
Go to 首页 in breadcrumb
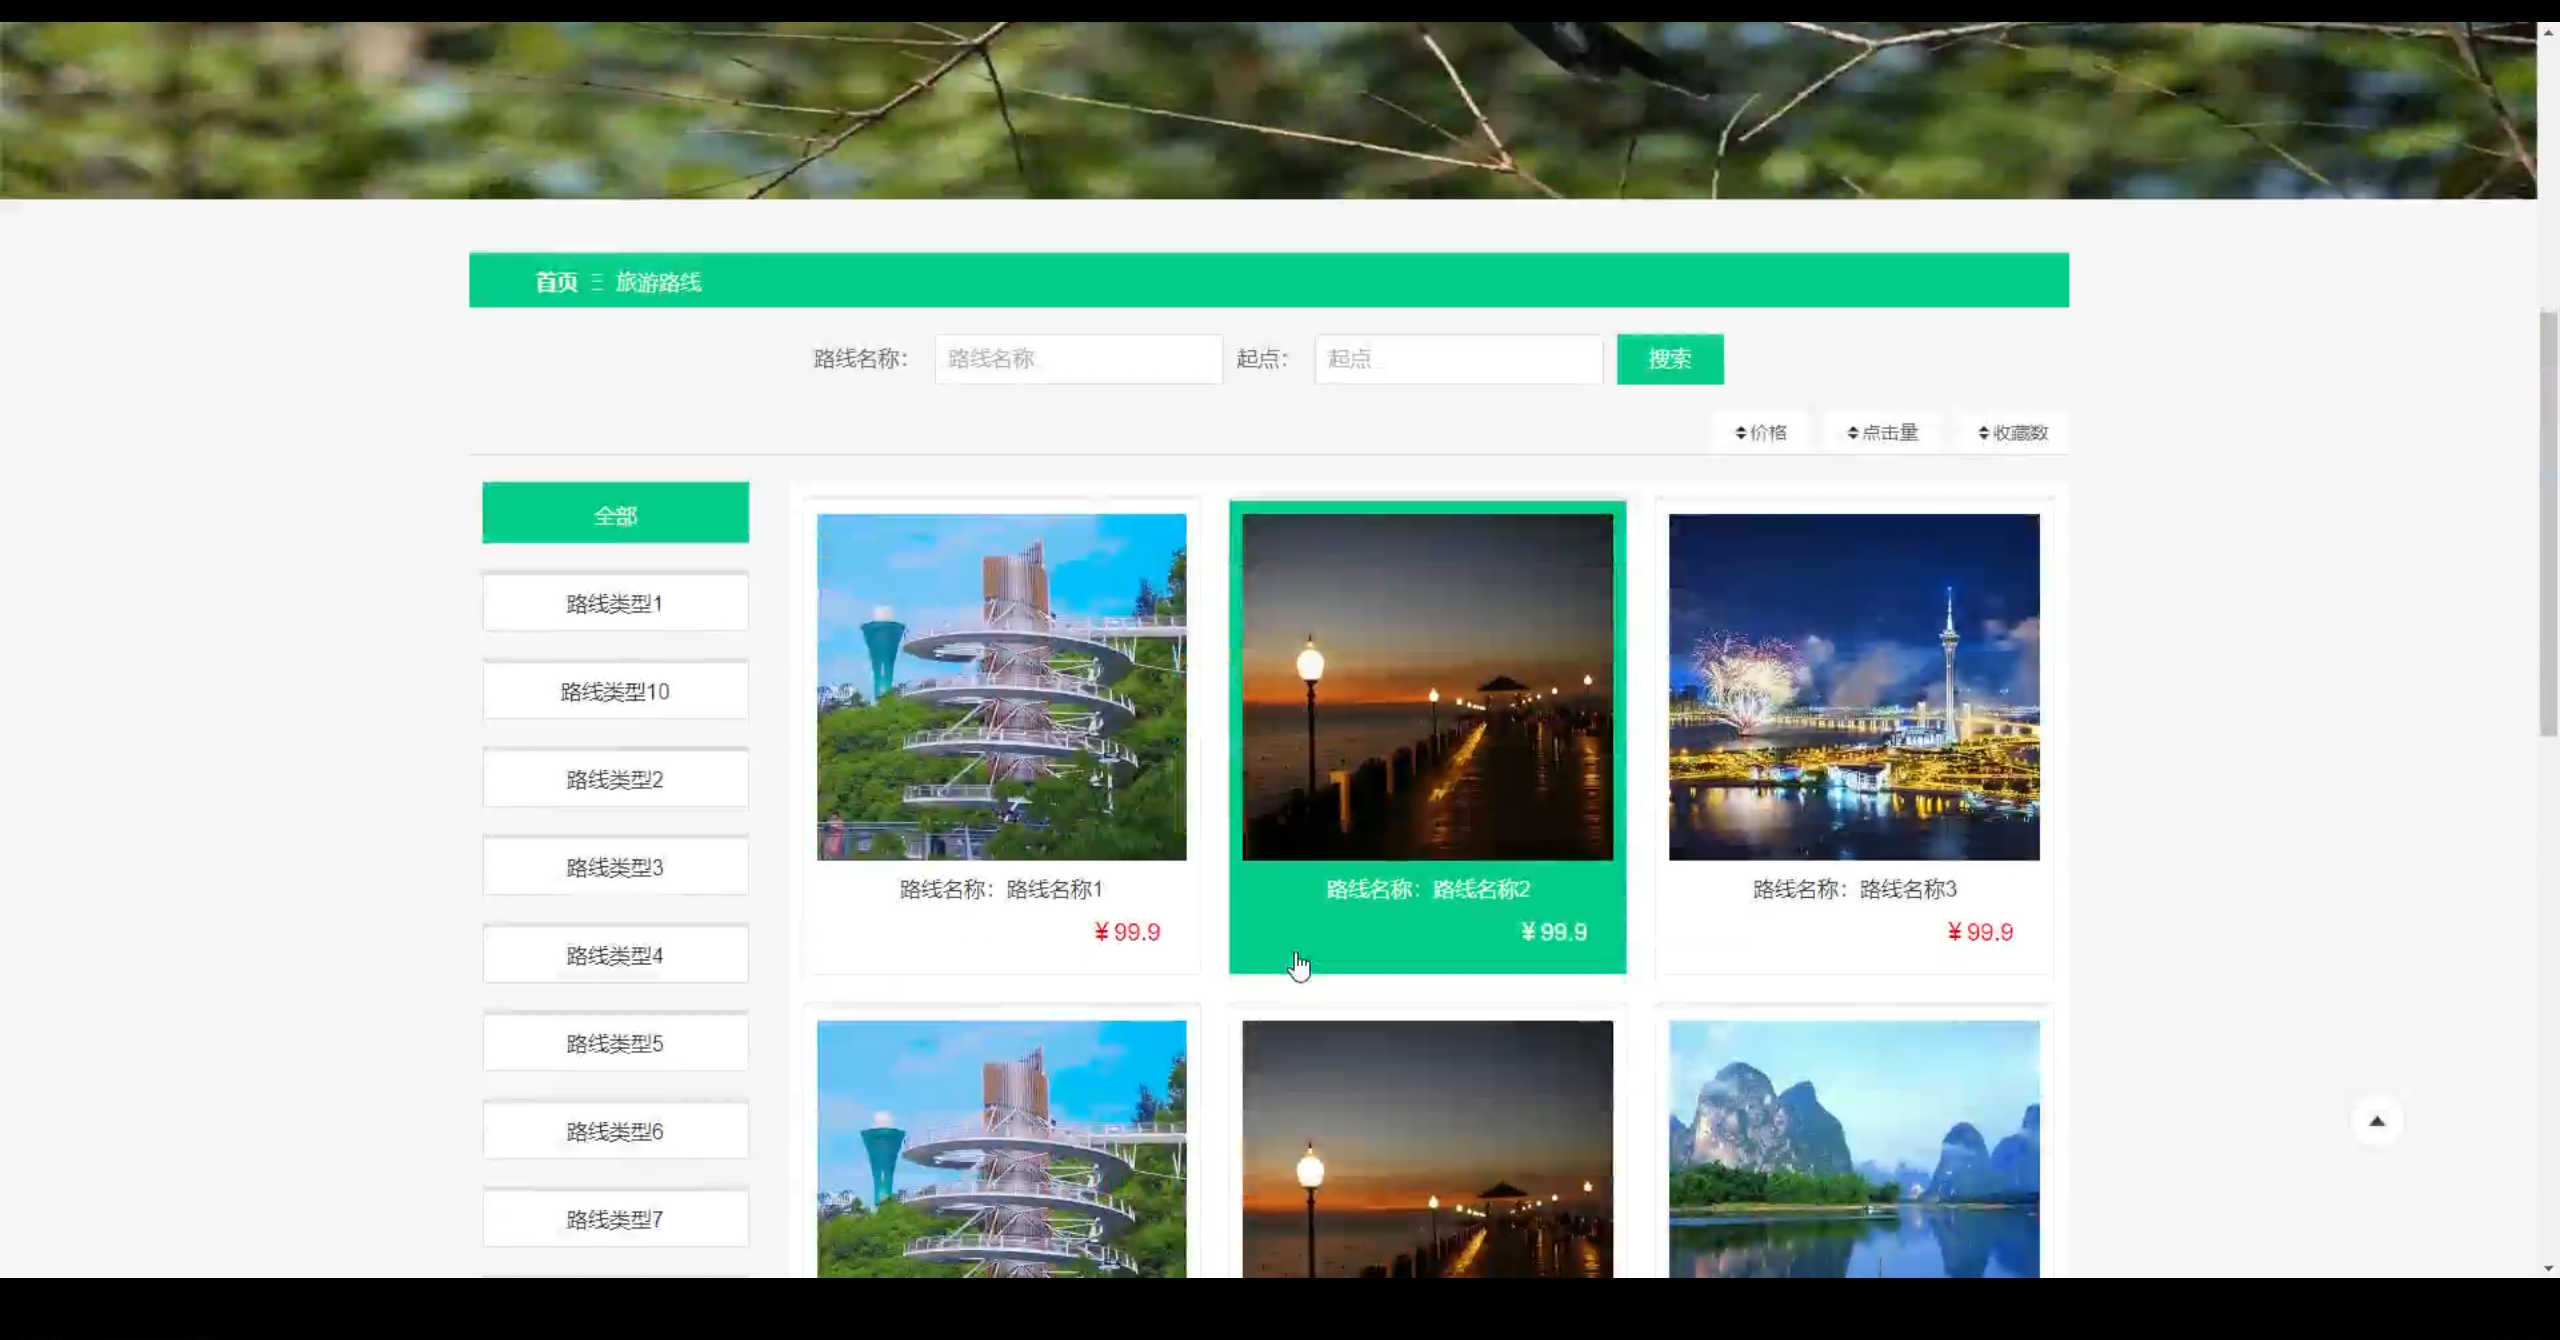click(x=556, y=282)
